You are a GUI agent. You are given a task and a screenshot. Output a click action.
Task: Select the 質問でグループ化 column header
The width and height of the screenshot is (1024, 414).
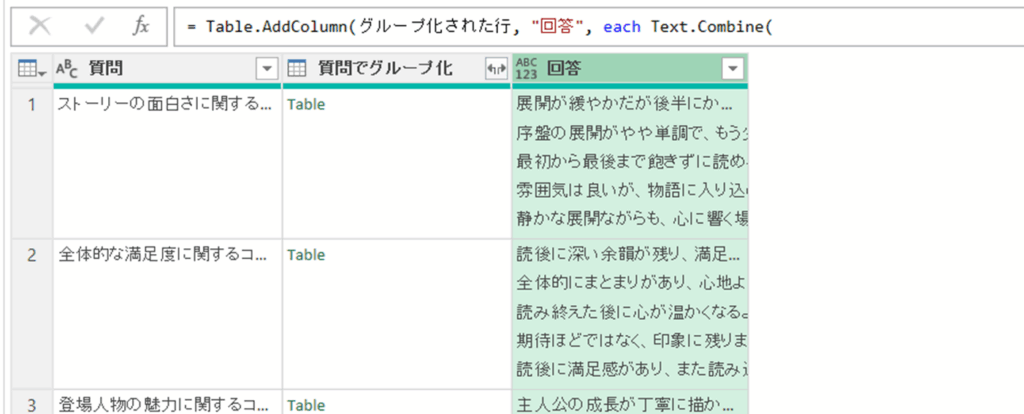[385, 68]
